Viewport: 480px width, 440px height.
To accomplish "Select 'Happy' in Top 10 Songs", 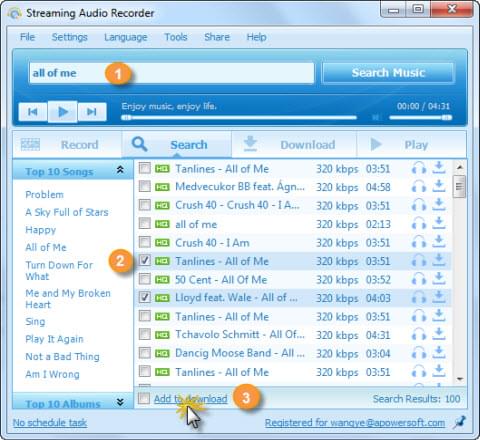I will (x=40, y=230).
